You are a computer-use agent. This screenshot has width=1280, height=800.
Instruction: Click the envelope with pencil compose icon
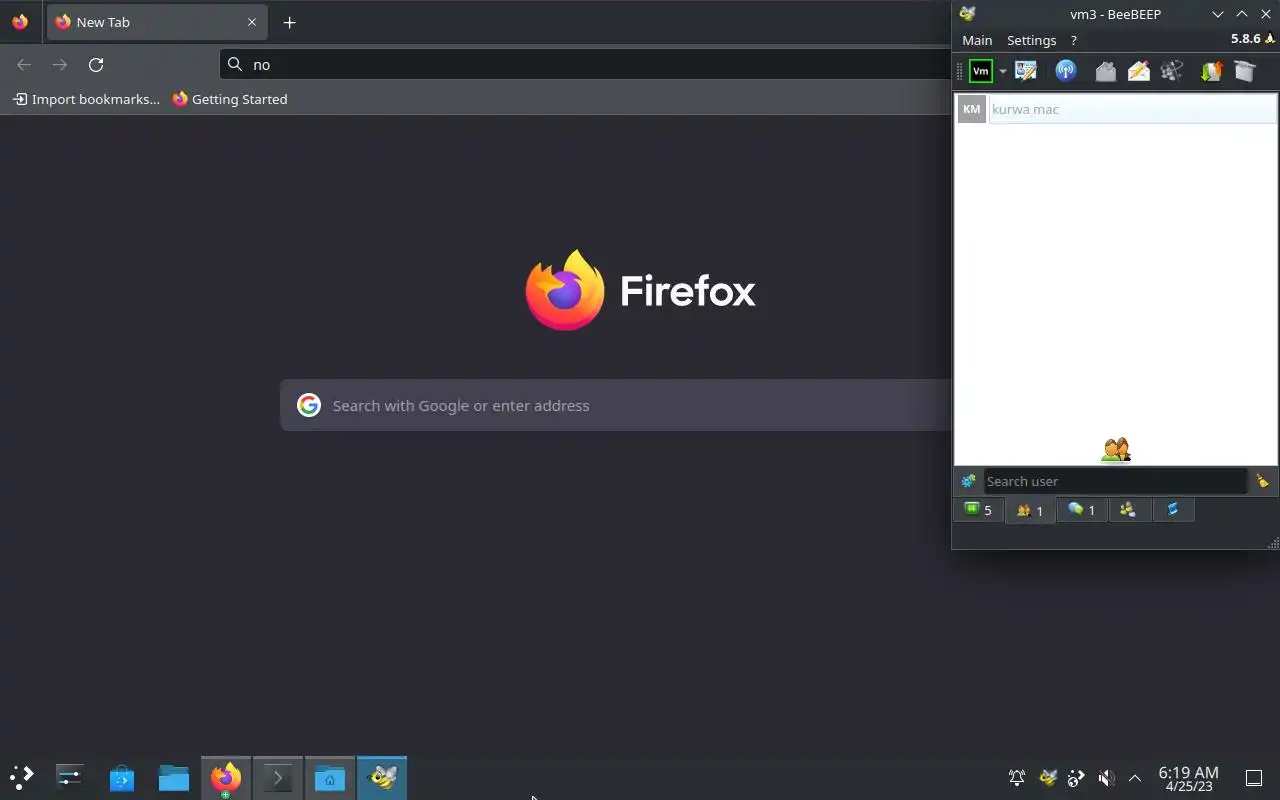point(1139,71)
